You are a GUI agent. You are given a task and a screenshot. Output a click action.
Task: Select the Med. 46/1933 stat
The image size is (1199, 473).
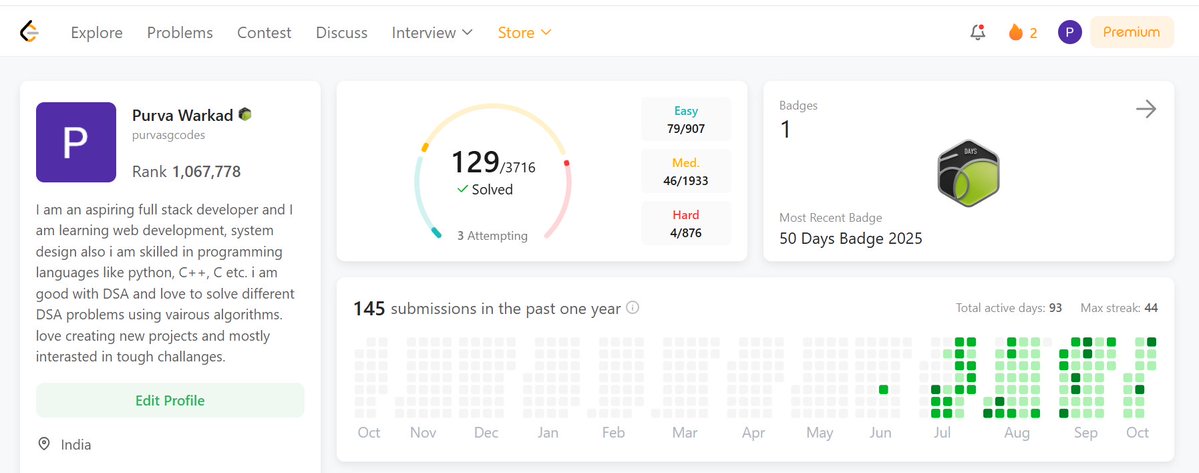pos(686,171)
